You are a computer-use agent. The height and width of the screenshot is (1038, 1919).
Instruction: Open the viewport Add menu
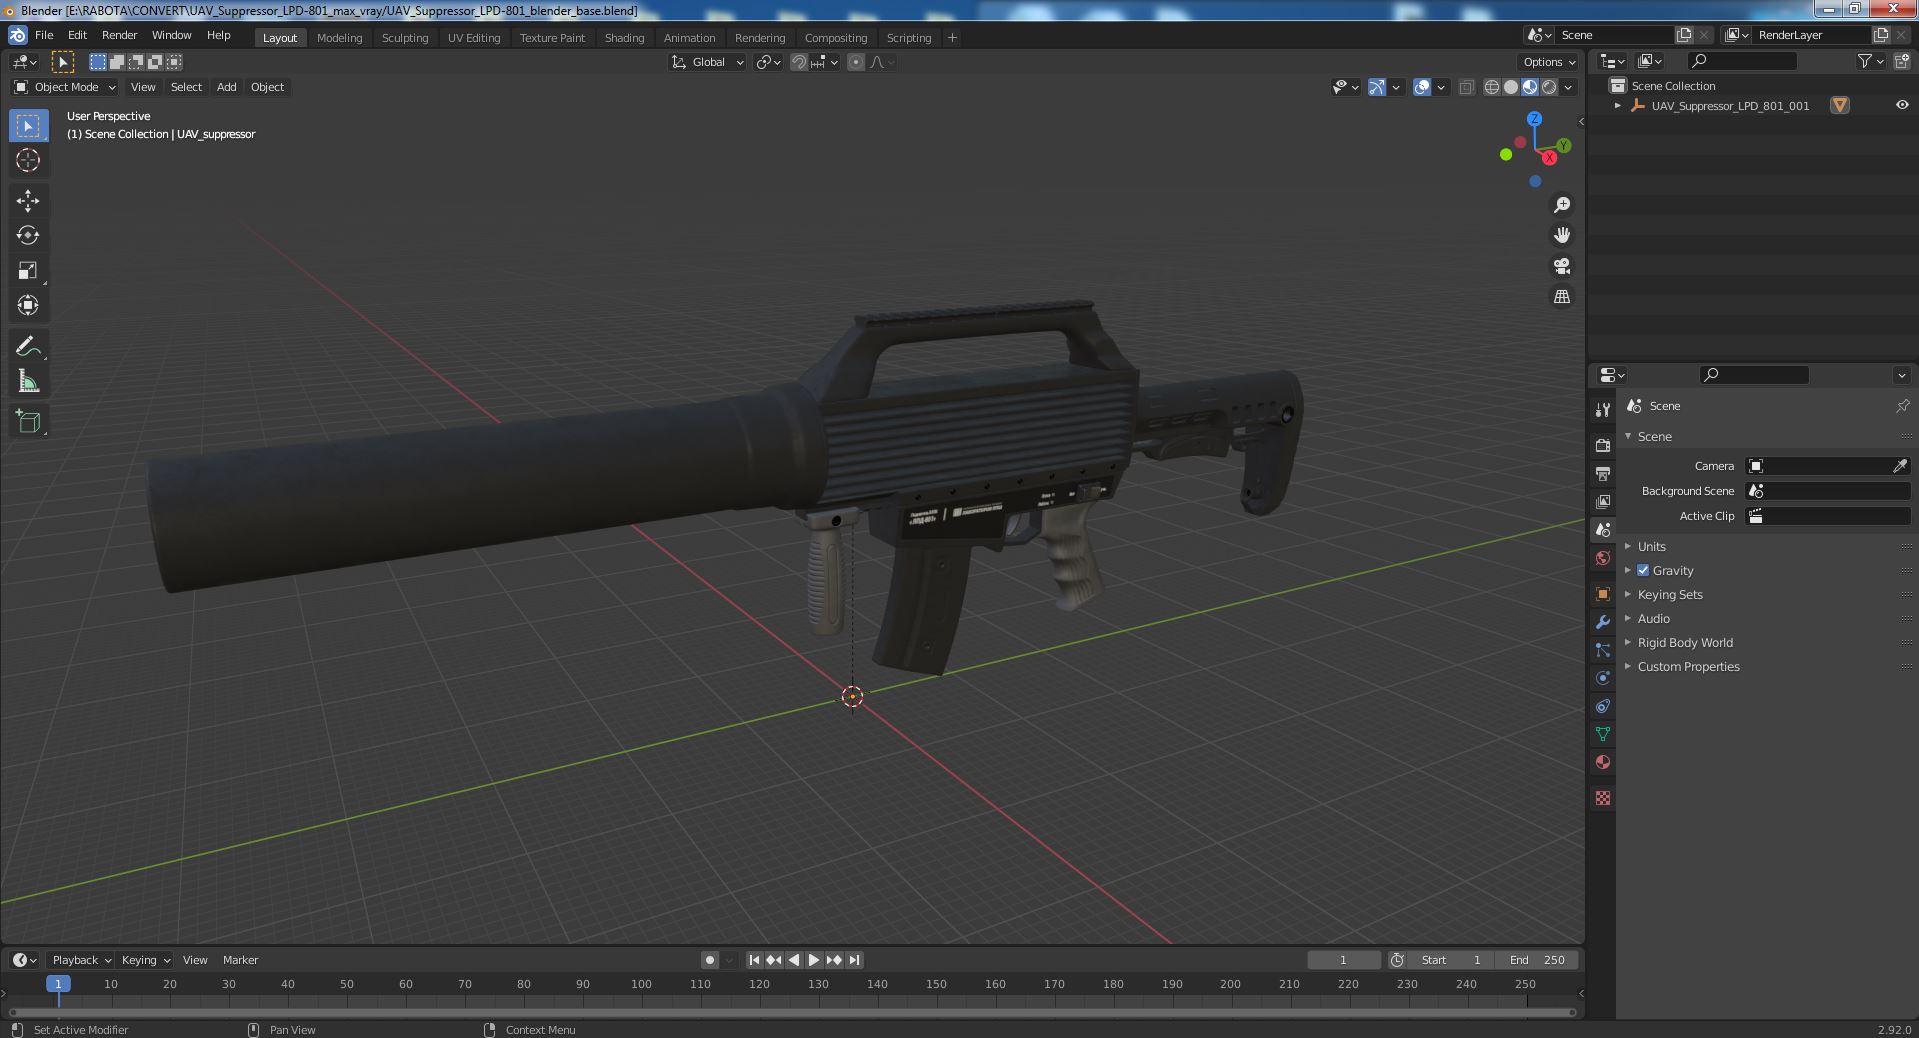(x=227, y=87)
